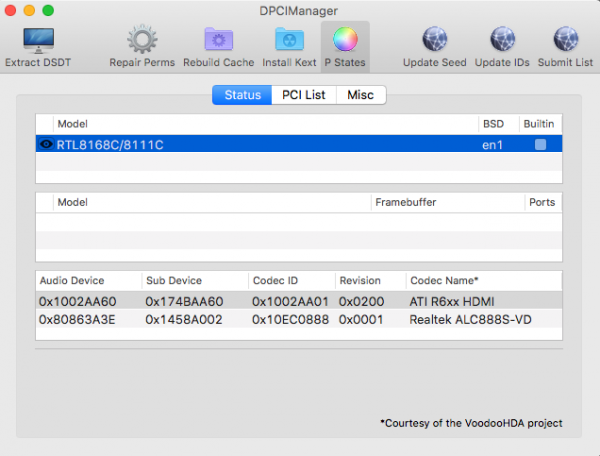Click the VoodooHDA courtesy note
The width and height of the screenshot is (600, 456).
pyautogui.click(x=471, y=423)
